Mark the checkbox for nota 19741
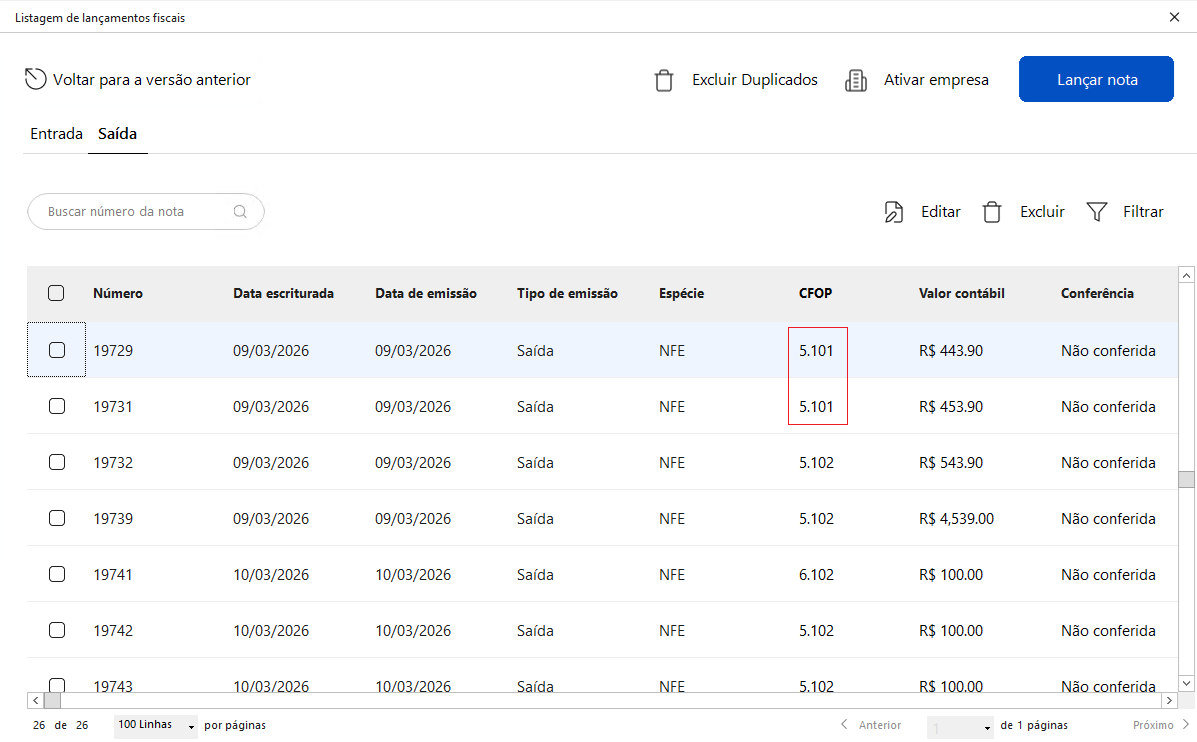1197x742 pixels. click(x=56, y=574)
